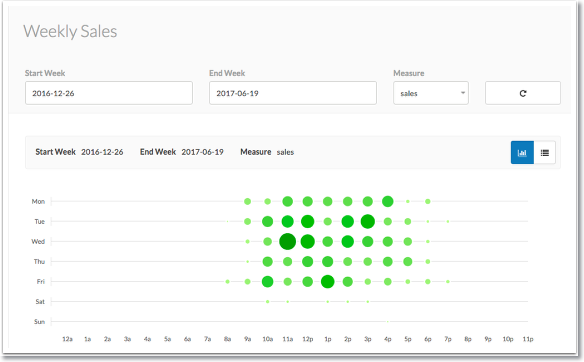This screenshot has width=584, height=362.
Task: Click the summary Measure value sales
Action: (285, 152)
